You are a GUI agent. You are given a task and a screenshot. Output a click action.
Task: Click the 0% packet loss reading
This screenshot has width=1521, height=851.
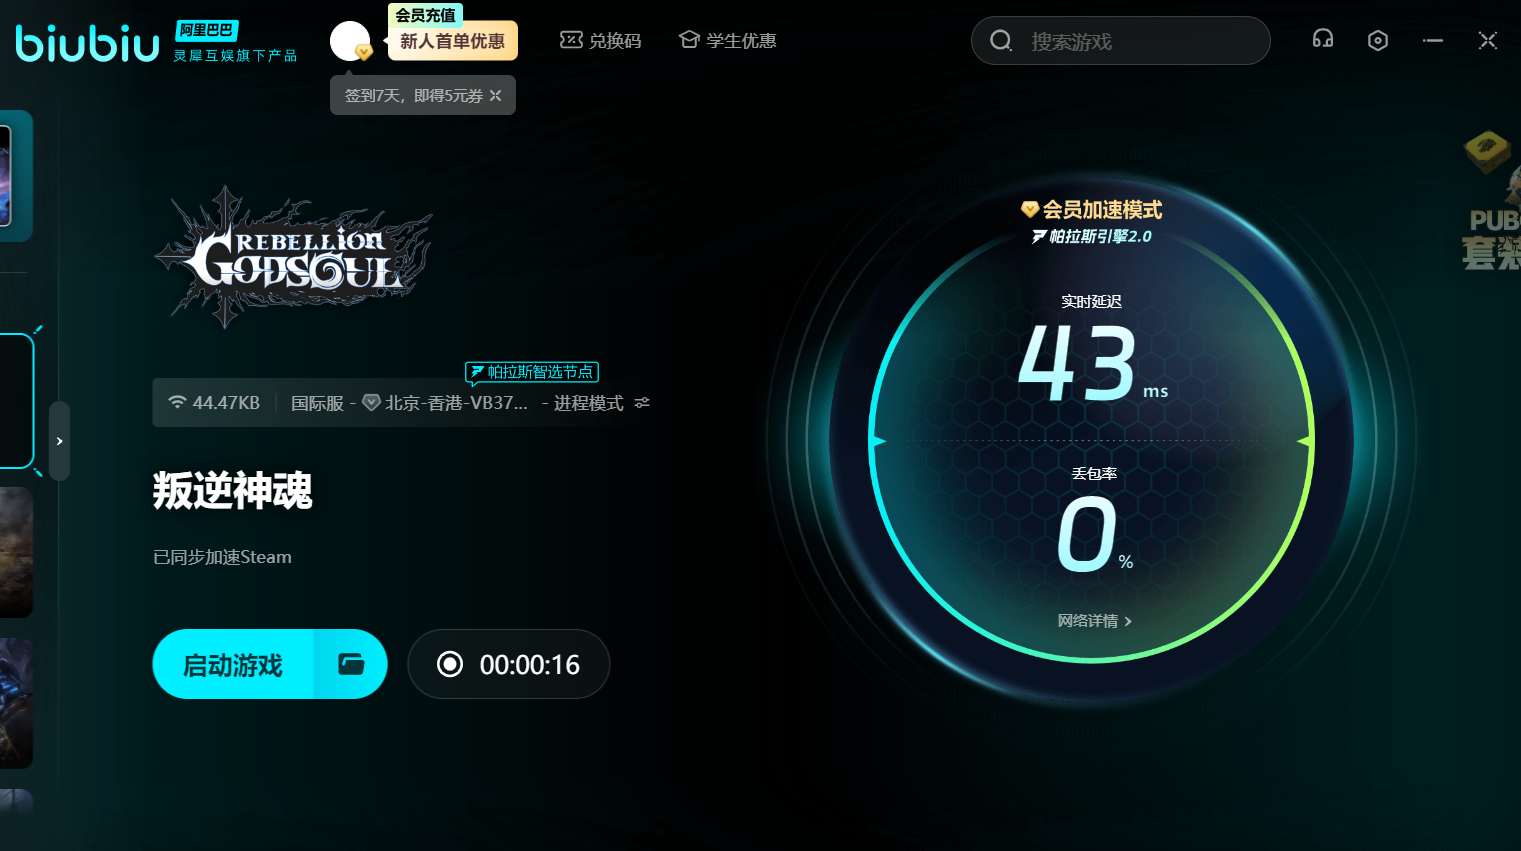pos(1095,535)
